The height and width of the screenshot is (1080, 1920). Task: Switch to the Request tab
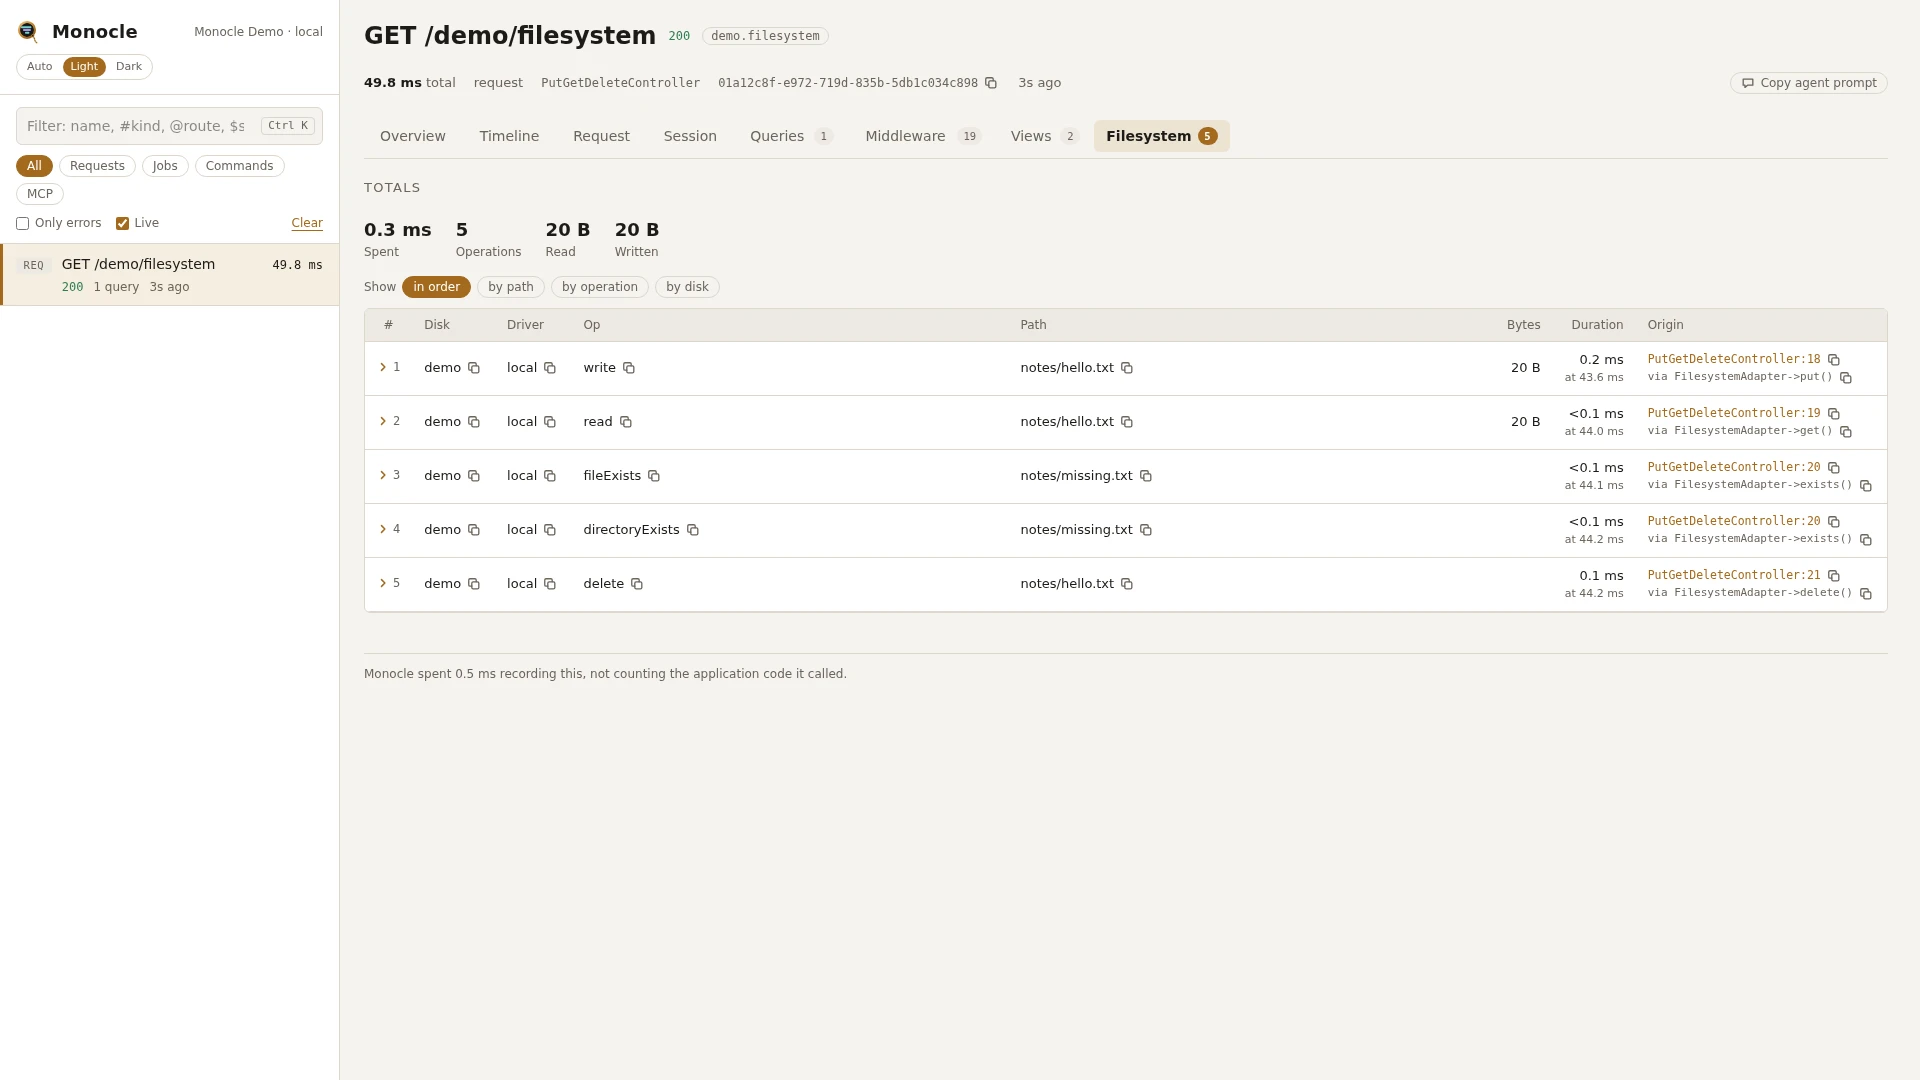(x=601, y=136)
